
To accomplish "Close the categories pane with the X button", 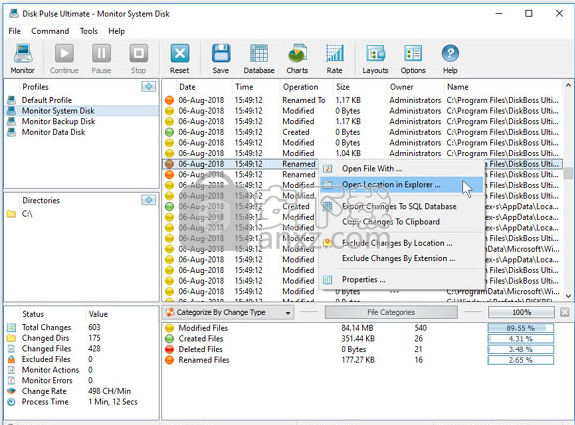I will tap(565, 312).
